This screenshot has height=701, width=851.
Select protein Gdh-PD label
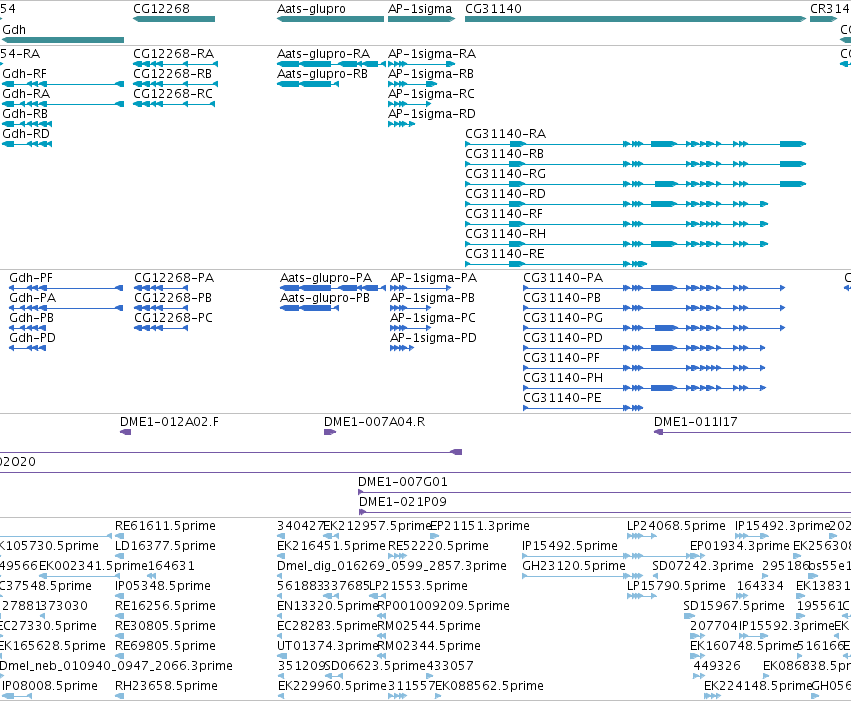coord(33,338)
